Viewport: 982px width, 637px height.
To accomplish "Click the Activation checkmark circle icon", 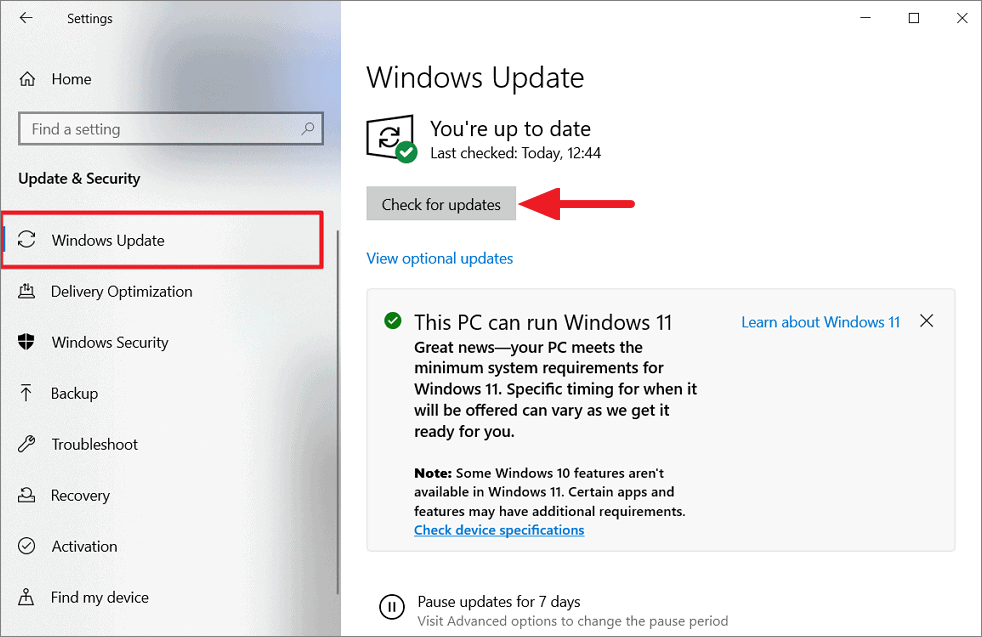I will tap(26, 546).
